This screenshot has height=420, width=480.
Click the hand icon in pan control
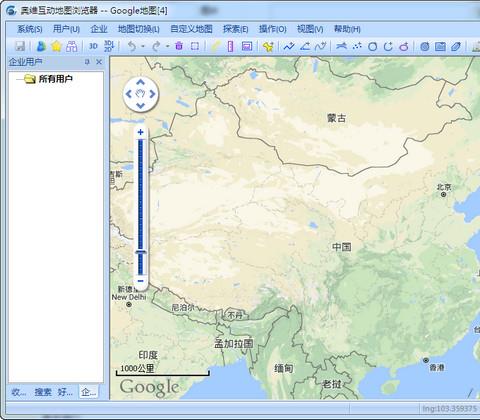click(x=140, y=94)
